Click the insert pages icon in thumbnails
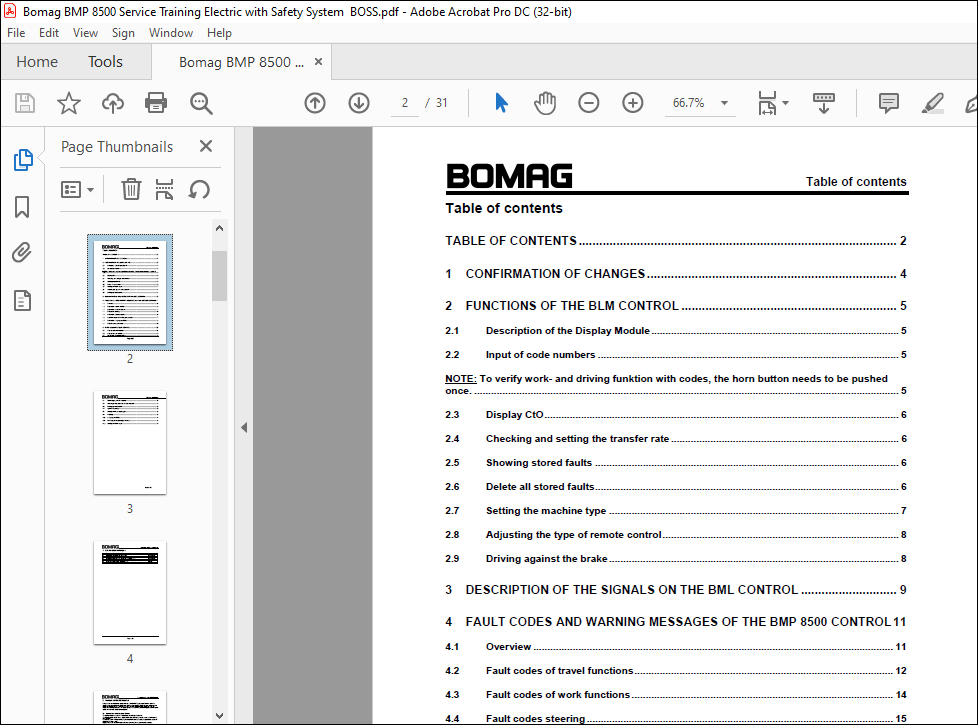Screen dimensions: 978x725 point(164,189)
